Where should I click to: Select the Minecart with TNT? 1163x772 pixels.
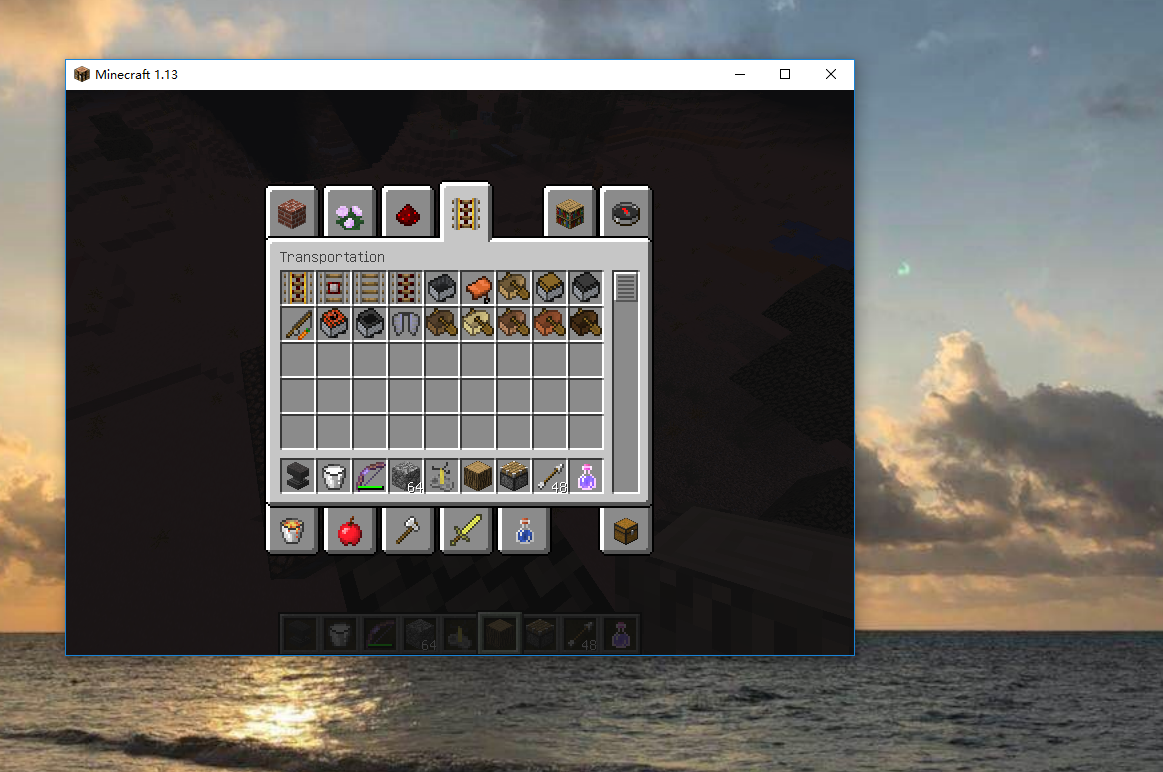click(334, 324)
